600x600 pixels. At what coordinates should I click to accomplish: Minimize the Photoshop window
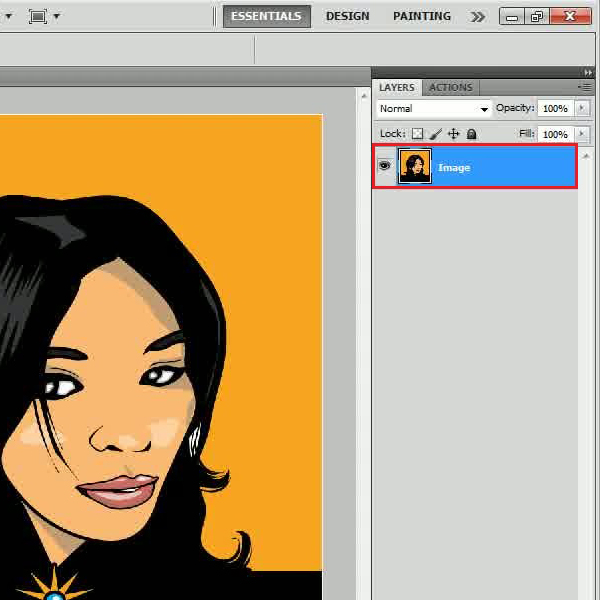(512, 16)
